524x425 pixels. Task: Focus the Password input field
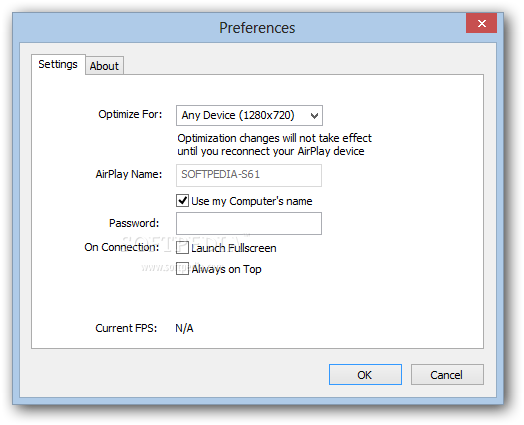(249, 223)
